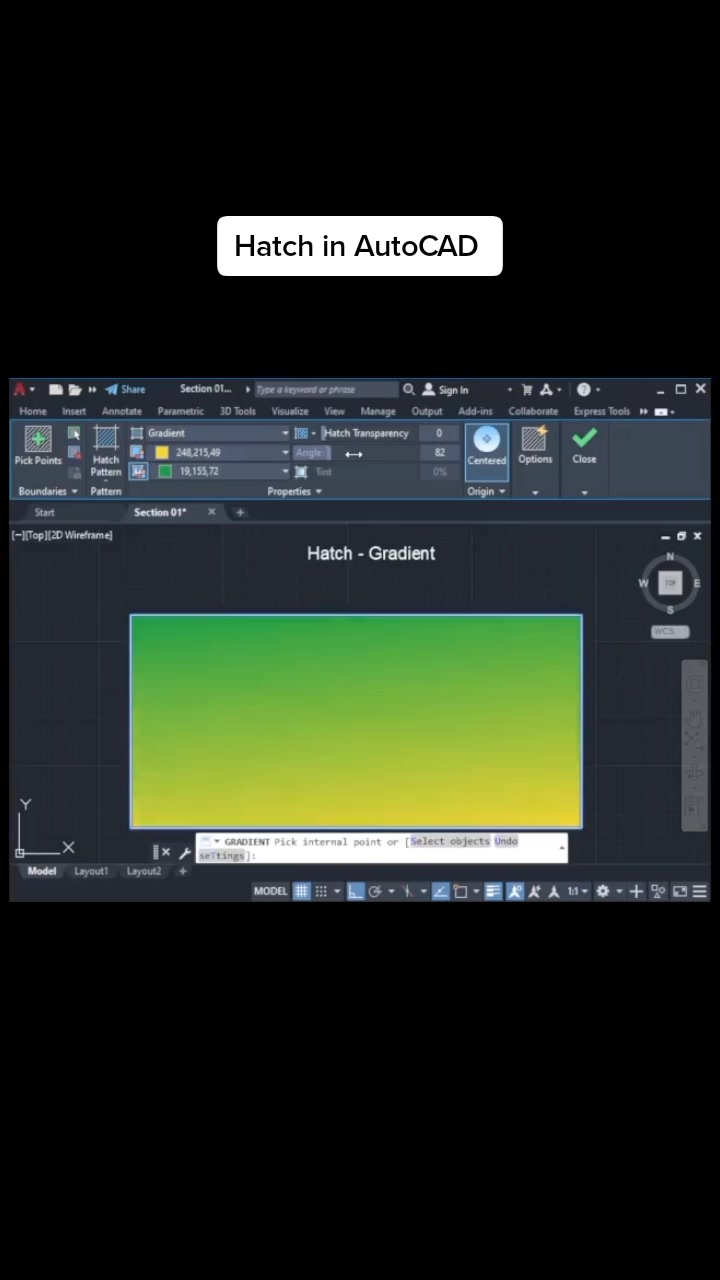Open the Home ribbon tab
The width and height of the screenshot is (720, 1280).
(x=33, y=411)
